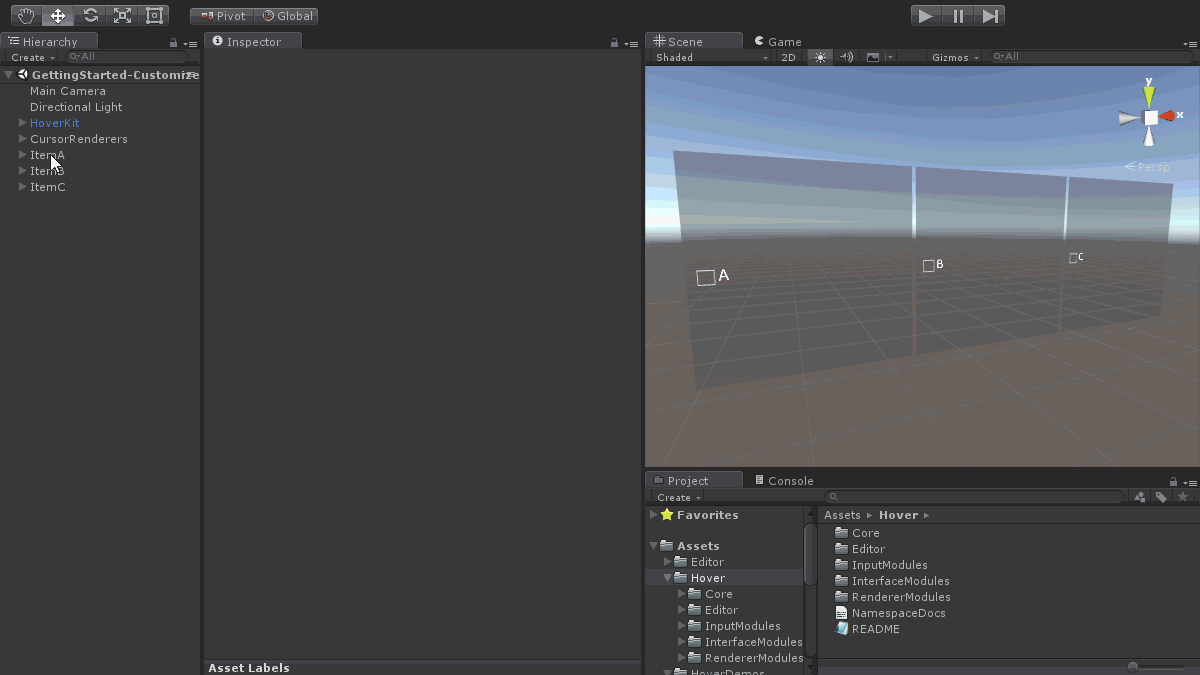Screen dimensions: 1200x675
Task: Expand the HoverKit object in Hierarchy
Action: tap(23, 123)
